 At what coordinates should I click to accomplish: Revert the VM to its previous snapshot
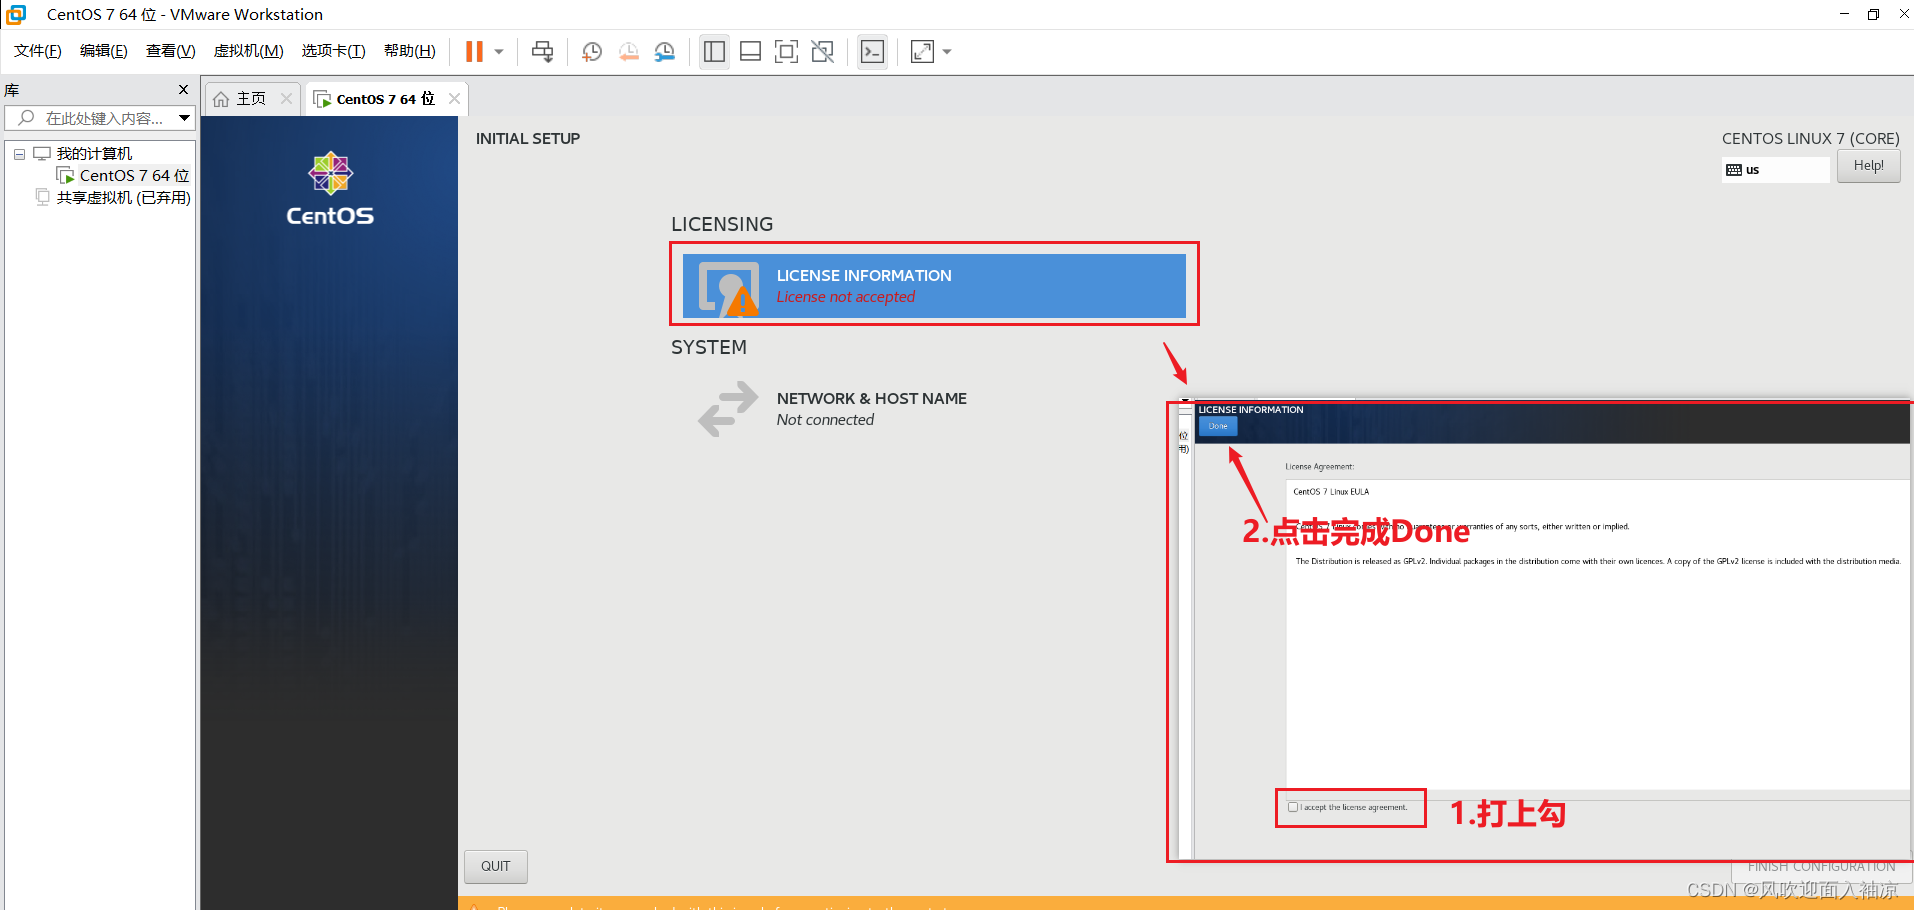point(628,51)
